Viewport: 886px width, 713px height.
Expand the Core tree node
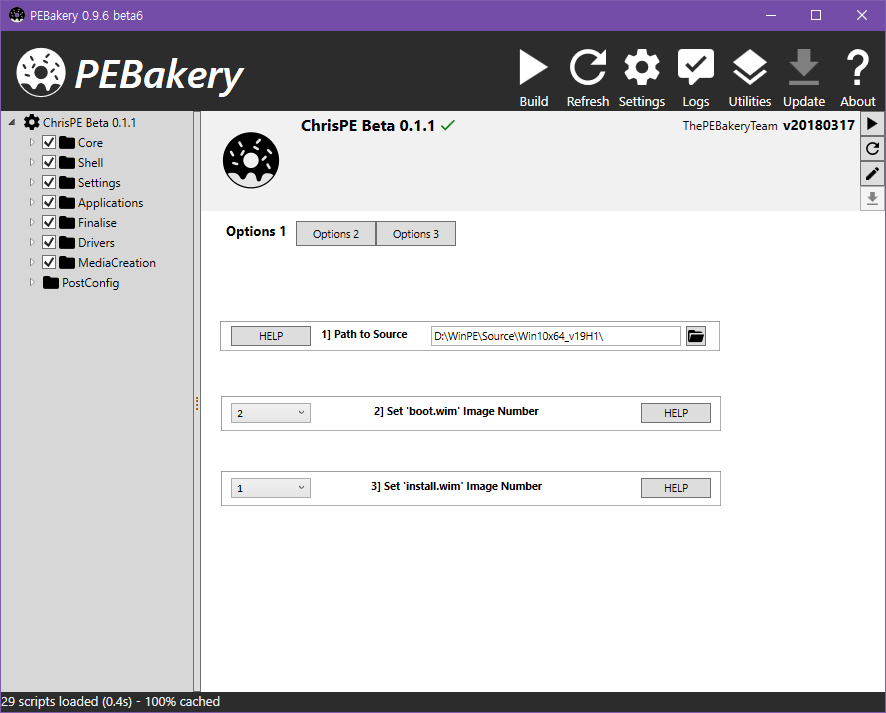click(32, 142)
